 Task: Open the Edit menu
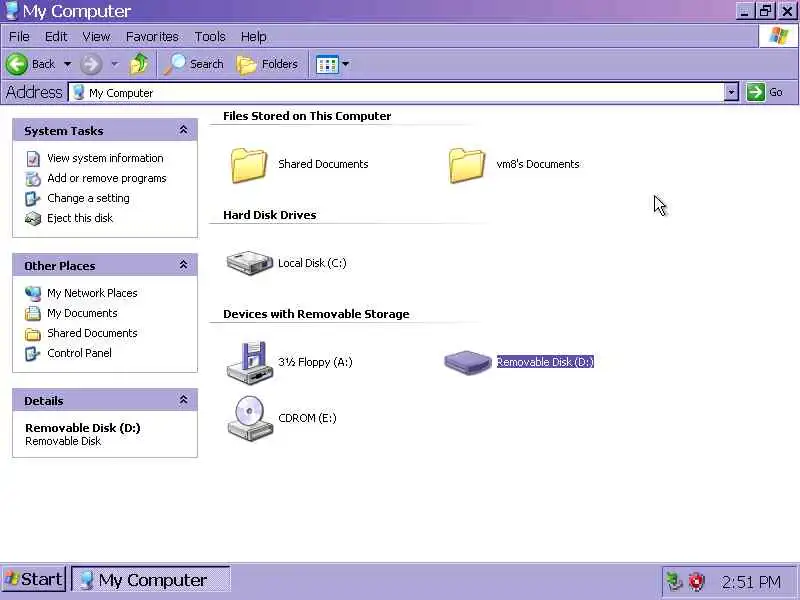tap(56, 37)
